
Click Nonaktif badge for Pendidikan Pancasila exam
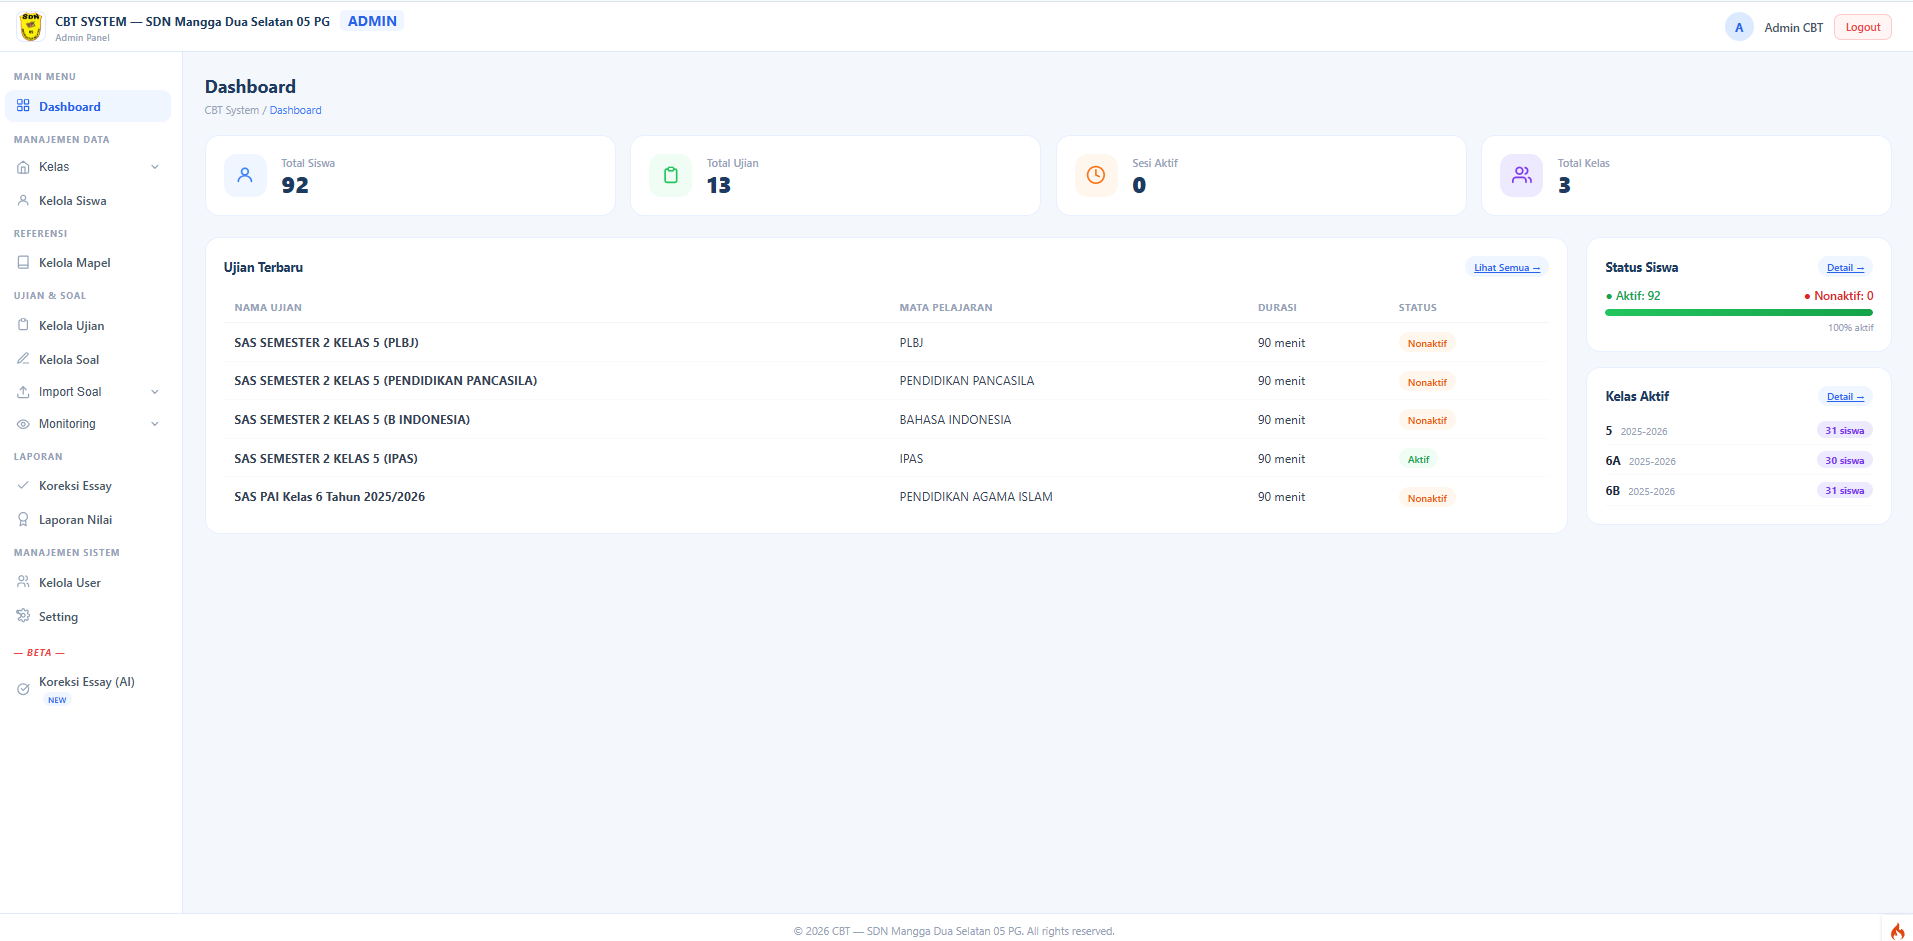[1427, 382]
